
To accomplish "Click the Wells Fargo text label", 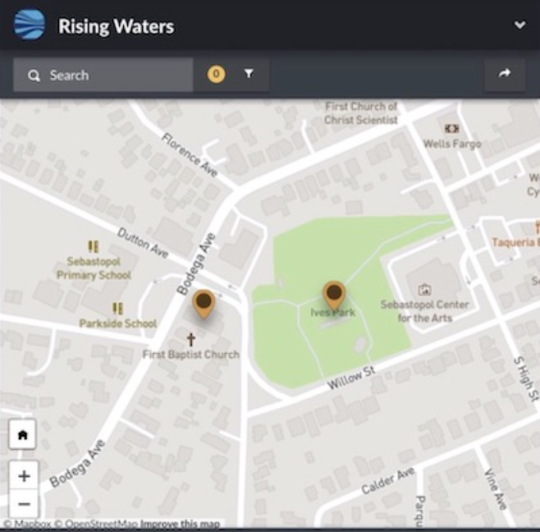I will pyautogui.click(x=452, y=144).
